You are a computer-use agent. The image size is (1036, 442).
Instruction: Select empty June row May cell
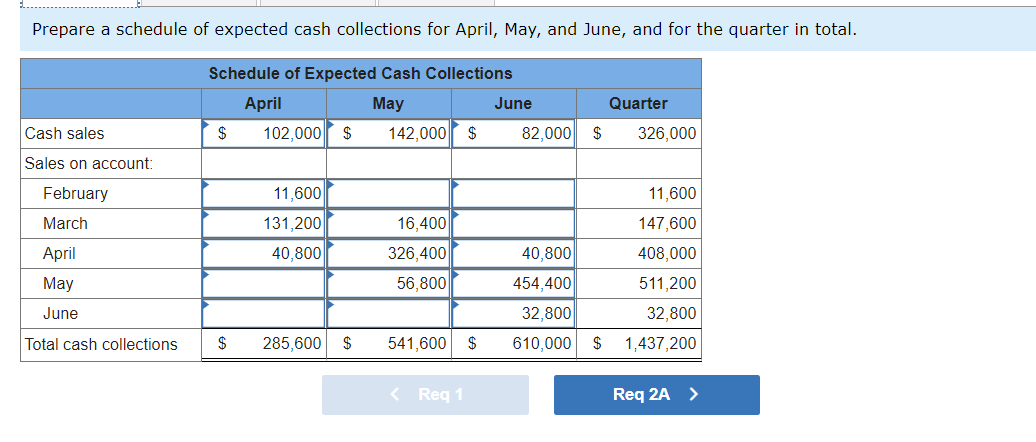point(388,313)
